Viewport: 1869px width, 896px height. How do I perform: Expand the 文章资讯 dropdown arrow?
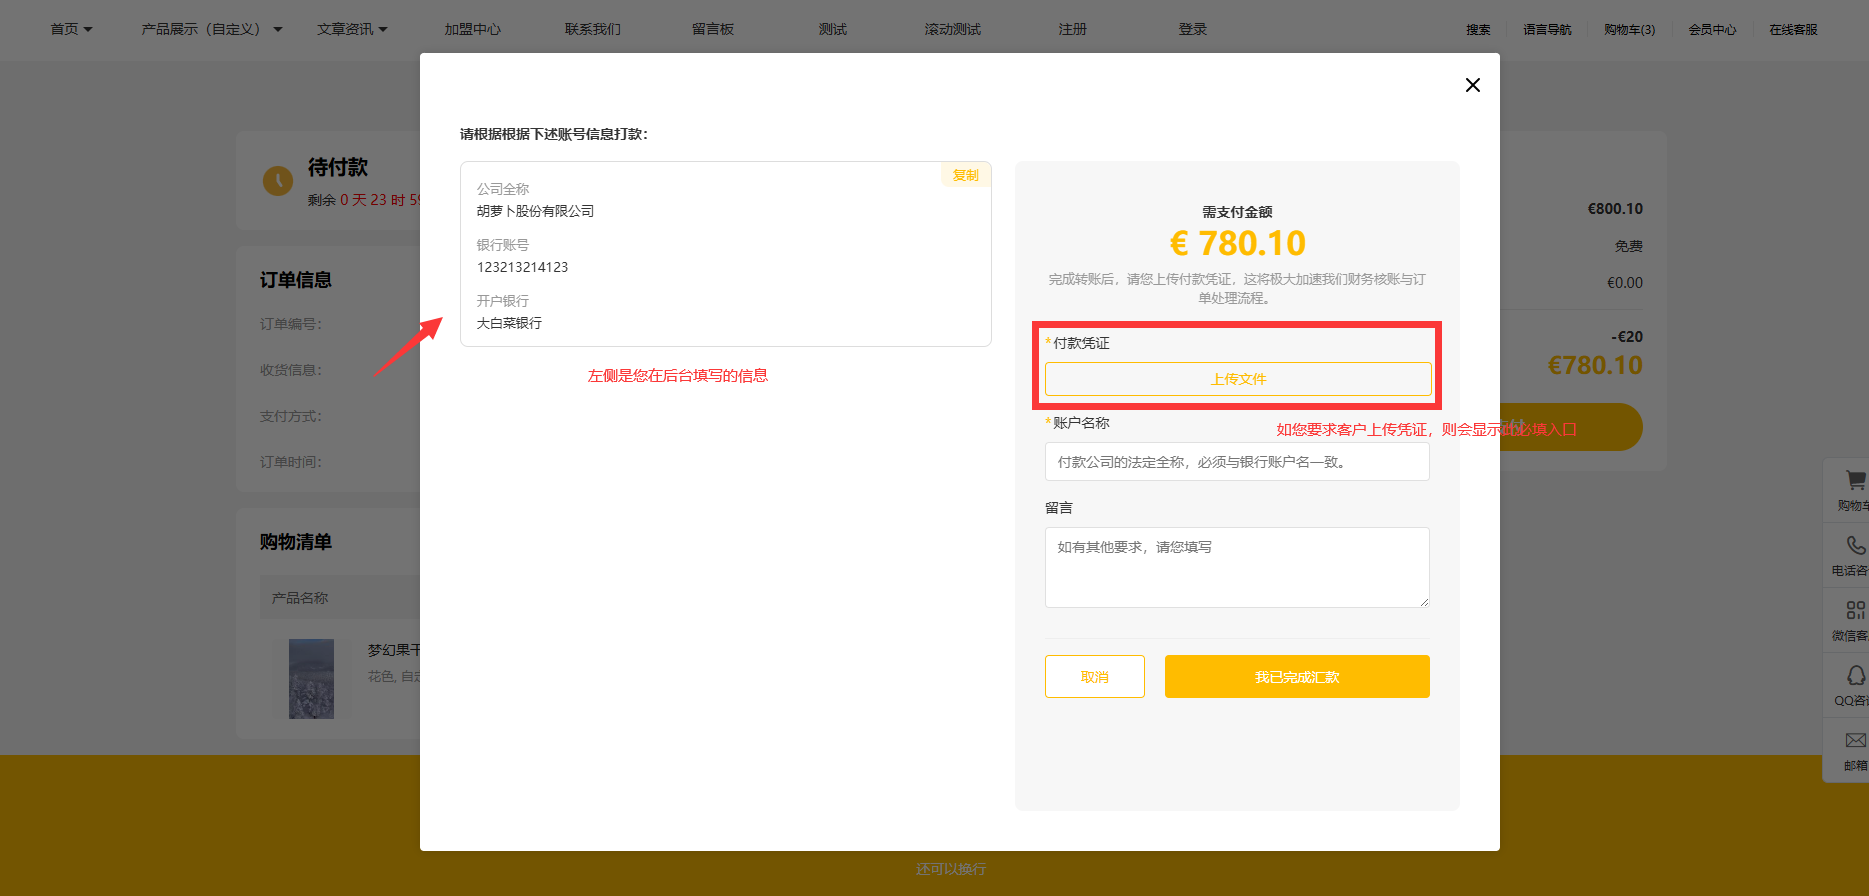383,30
